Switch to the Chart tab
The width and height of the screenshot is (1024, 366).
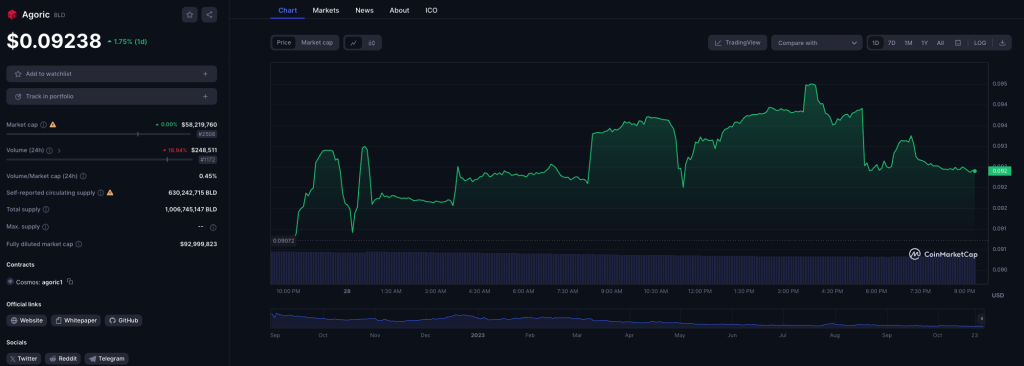[287, 10]
